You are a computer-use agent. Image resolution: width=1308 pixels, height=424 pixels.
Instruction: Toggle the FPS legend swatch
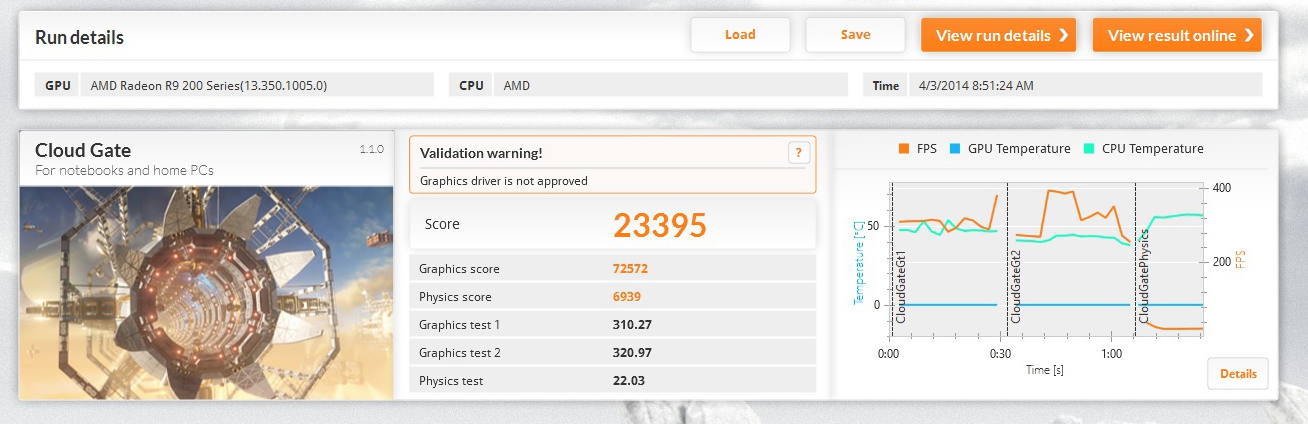[x=904, y=149]
